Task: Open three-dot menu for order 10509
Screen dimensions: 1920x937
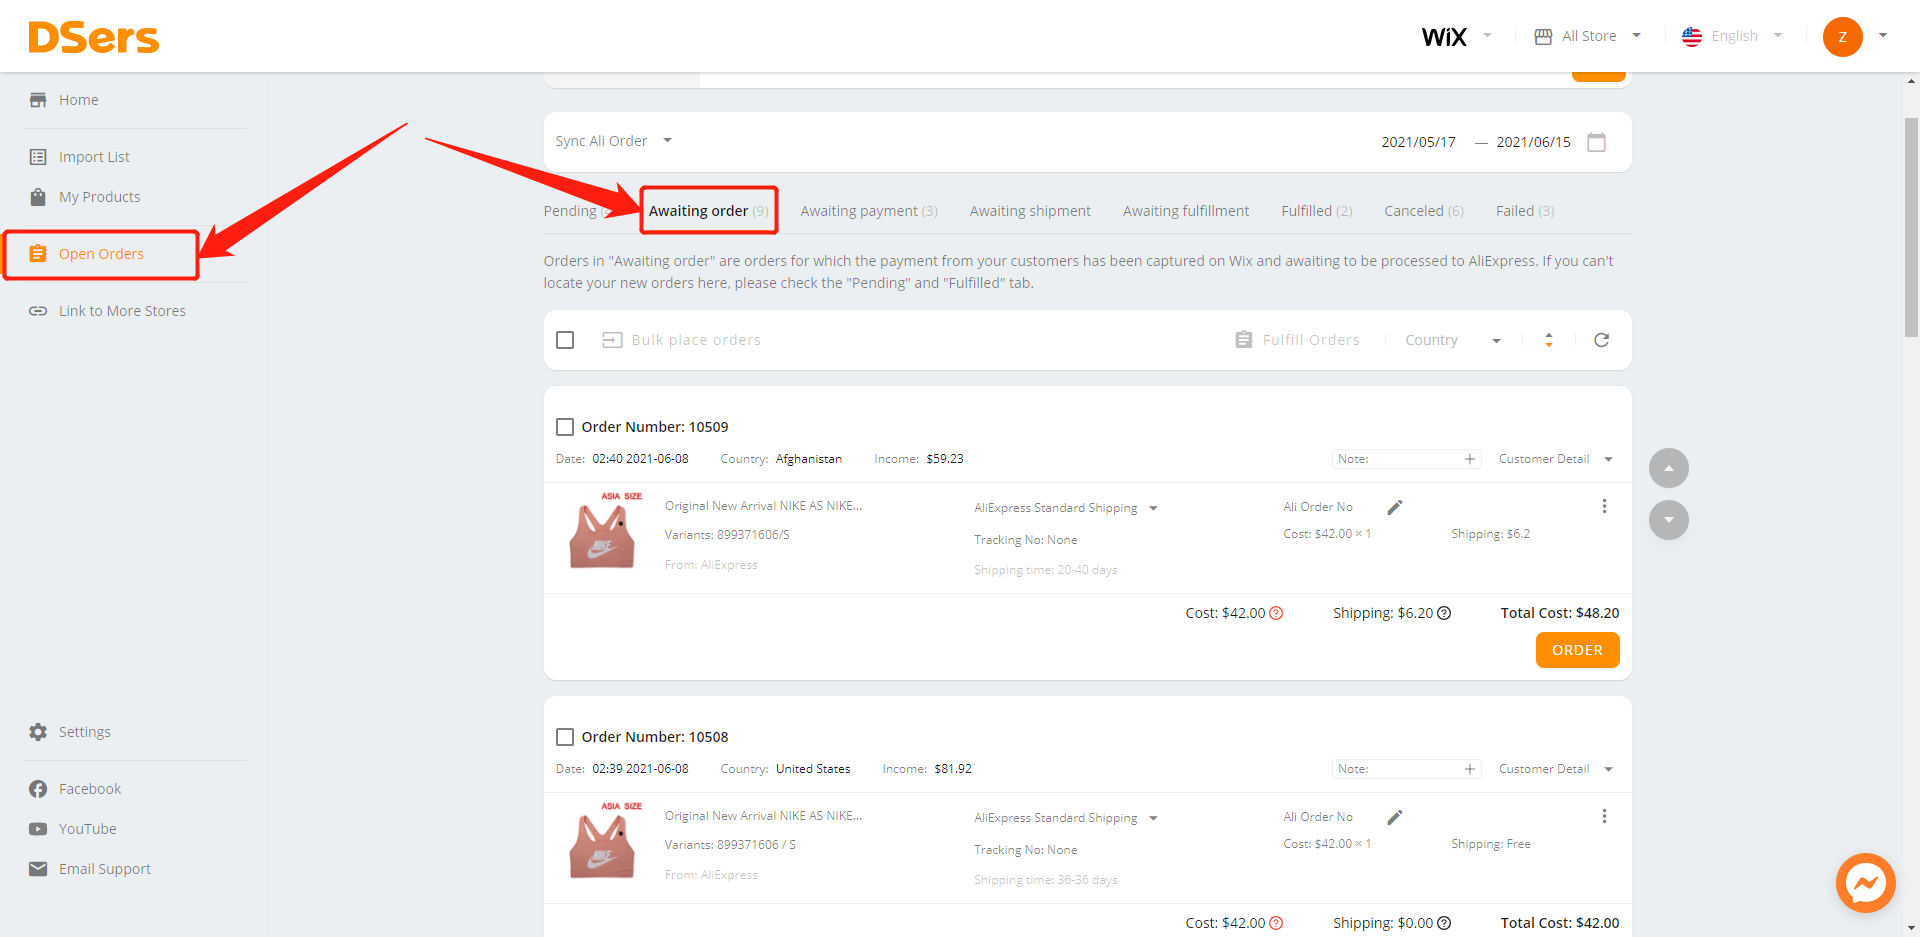Action: coord(1604,506)
